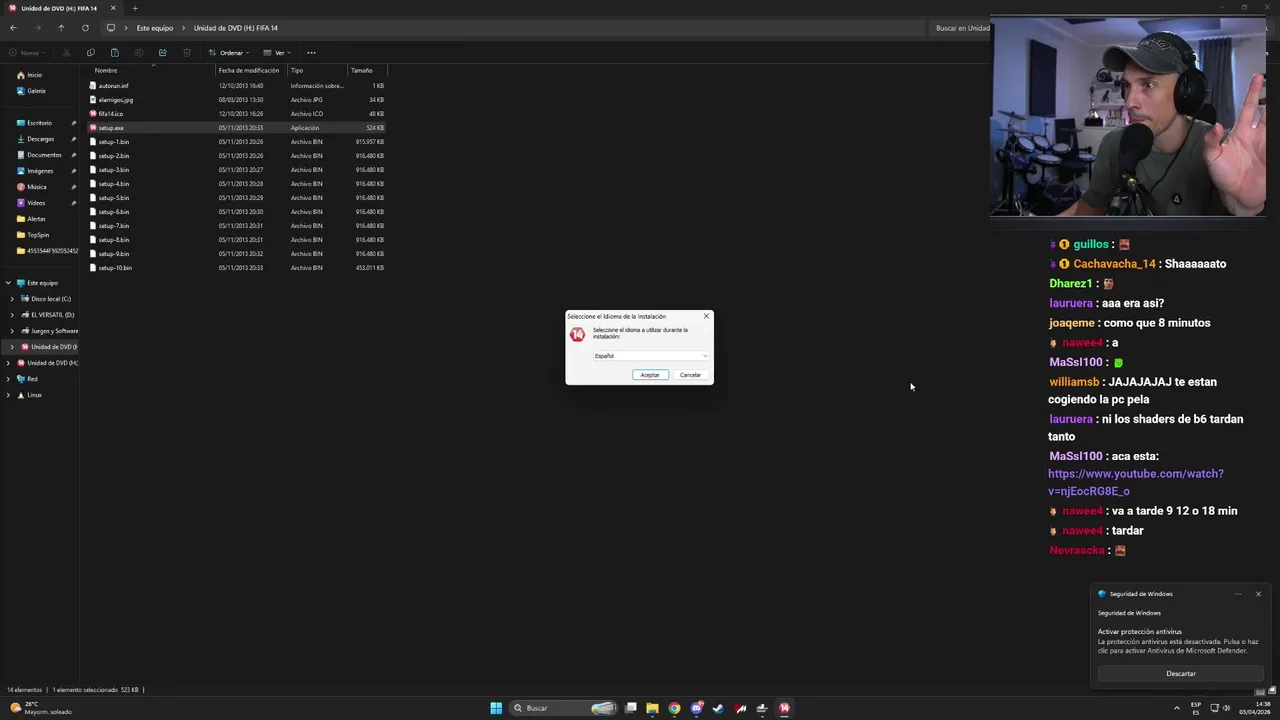Refresh the FIFA 14 folder view
The image size is (1280, 720).
click(85, 28)
